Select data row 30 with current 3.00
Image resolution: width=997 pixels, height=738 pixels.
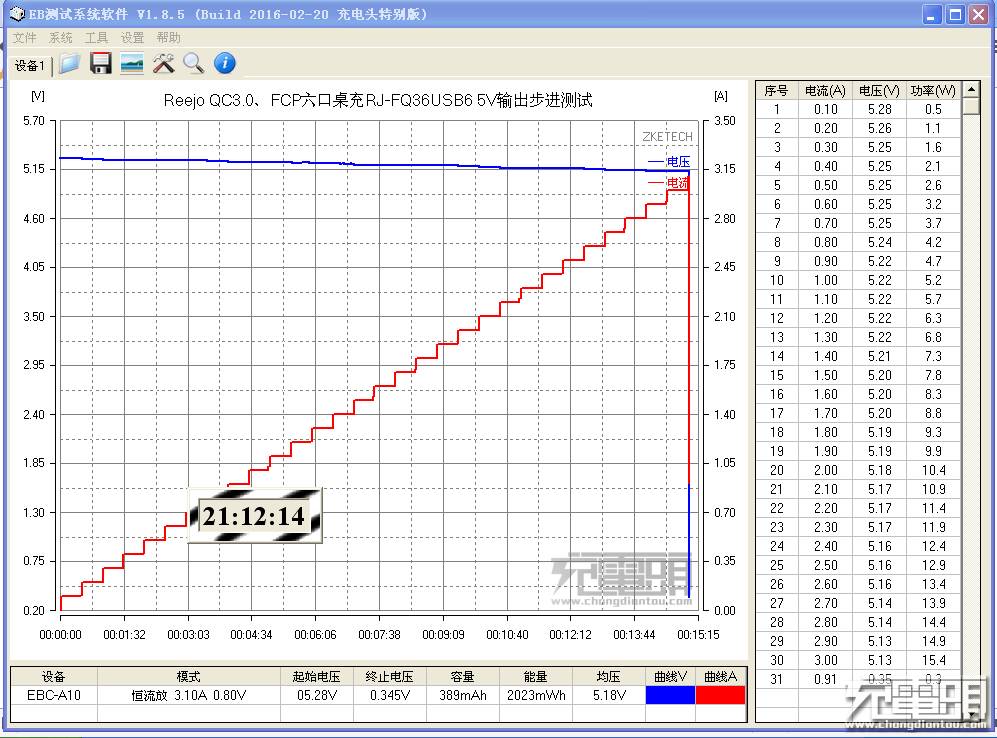coord(859,660)
